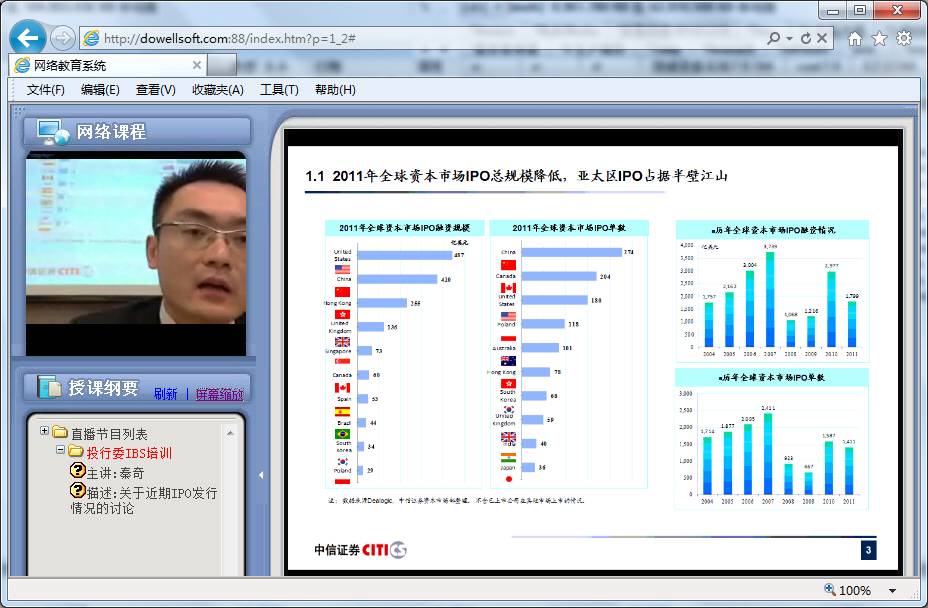Click the URL address bar field
The height and width of the screenshot is (608, 928).
[x=420, y=39]
